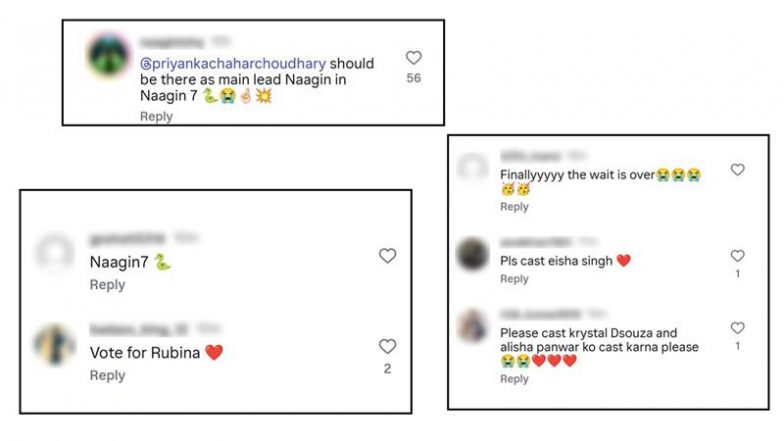
Task: View the 56 likes count
Action: [413, 78]
